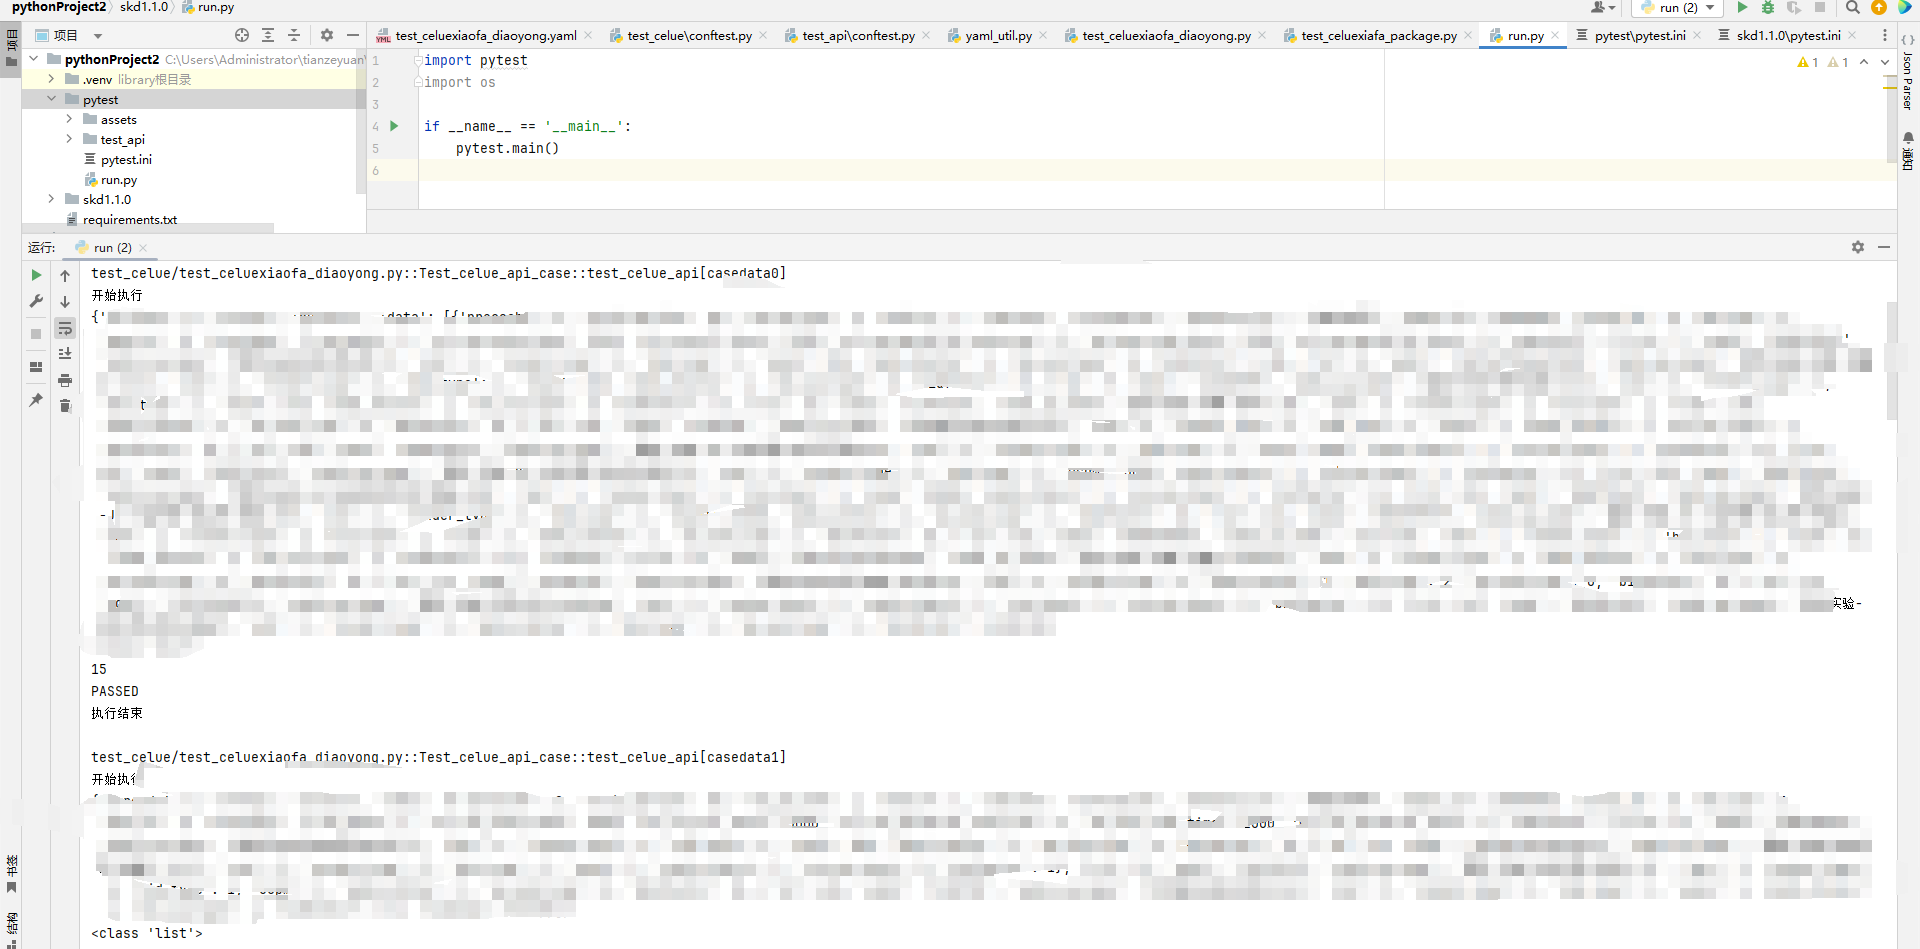Click the run gutter arrow on line 4
The width and height of the screenshot is (1920, 949).
pos(394,126)
